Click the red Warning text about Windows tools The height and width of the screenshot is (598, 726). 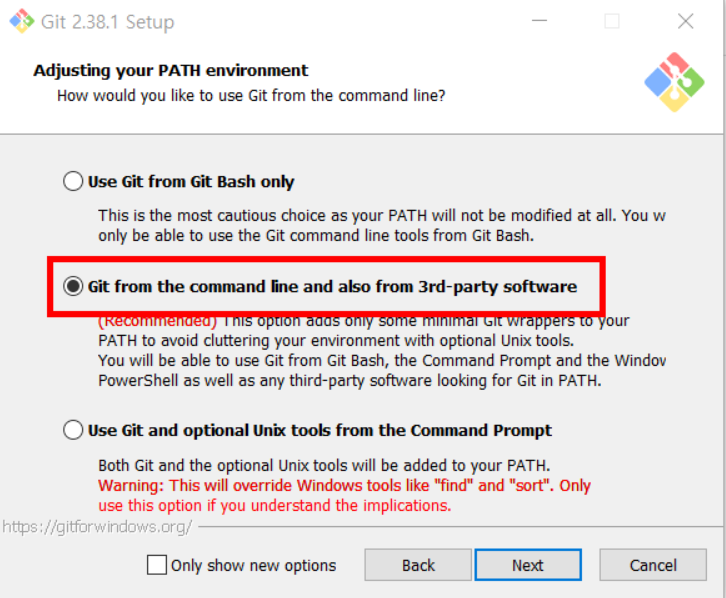(344, 496)
